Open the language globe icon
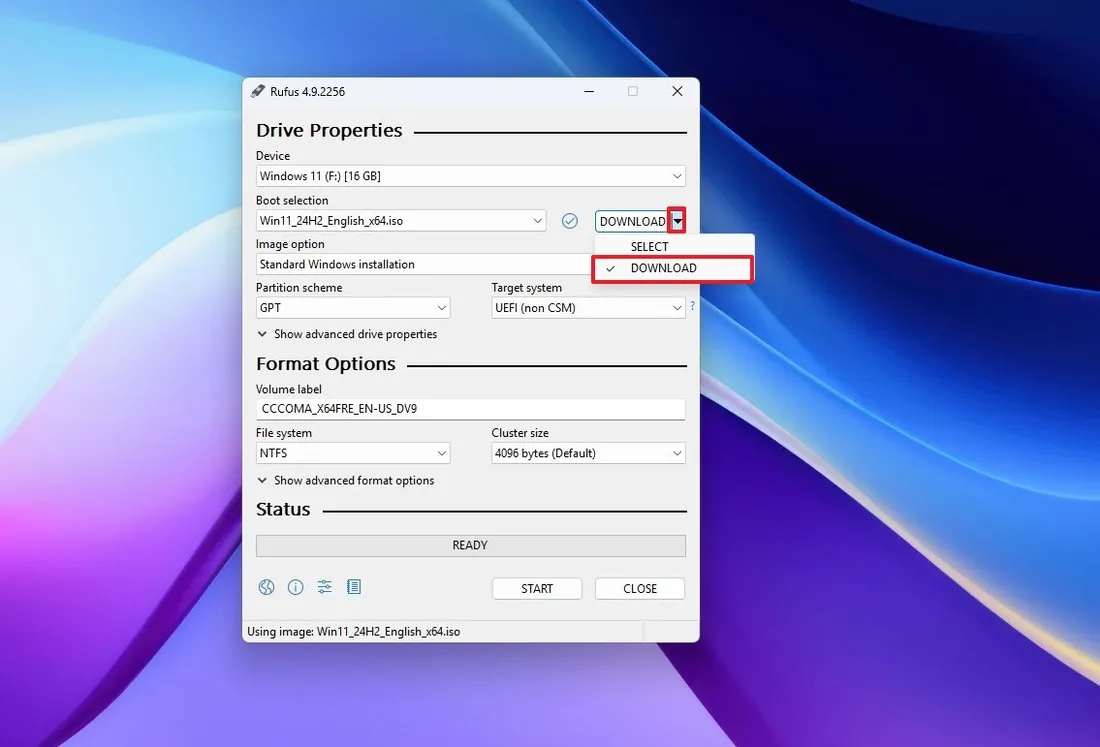The height and width of the screenshot is (747, 1100). (x=266, y=587)
